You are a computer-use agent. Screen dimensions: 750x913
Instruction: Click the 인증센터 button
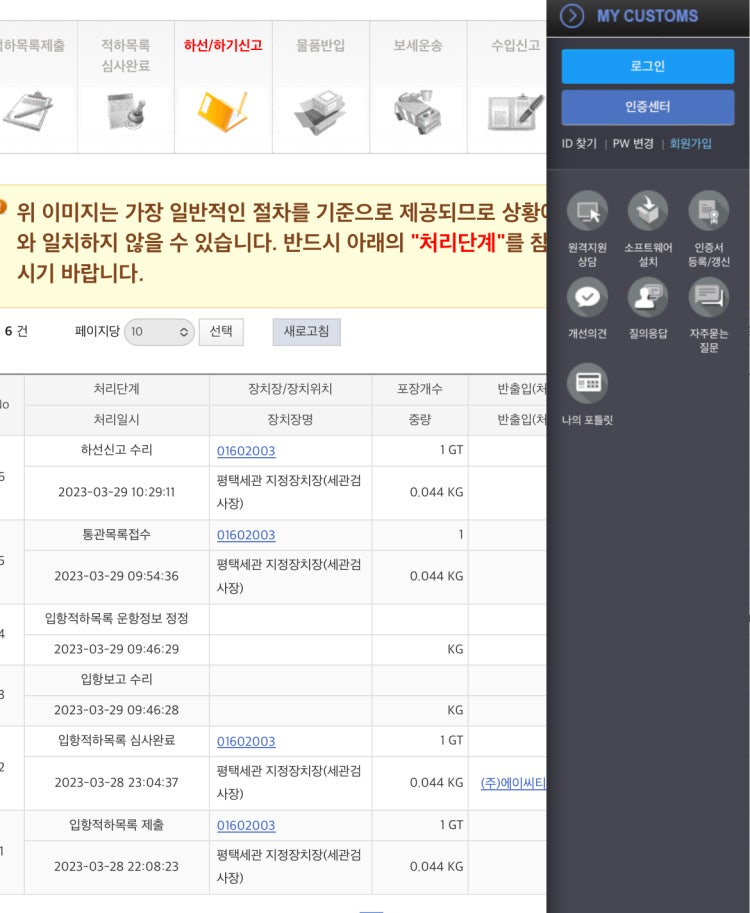tap(648, 107)
